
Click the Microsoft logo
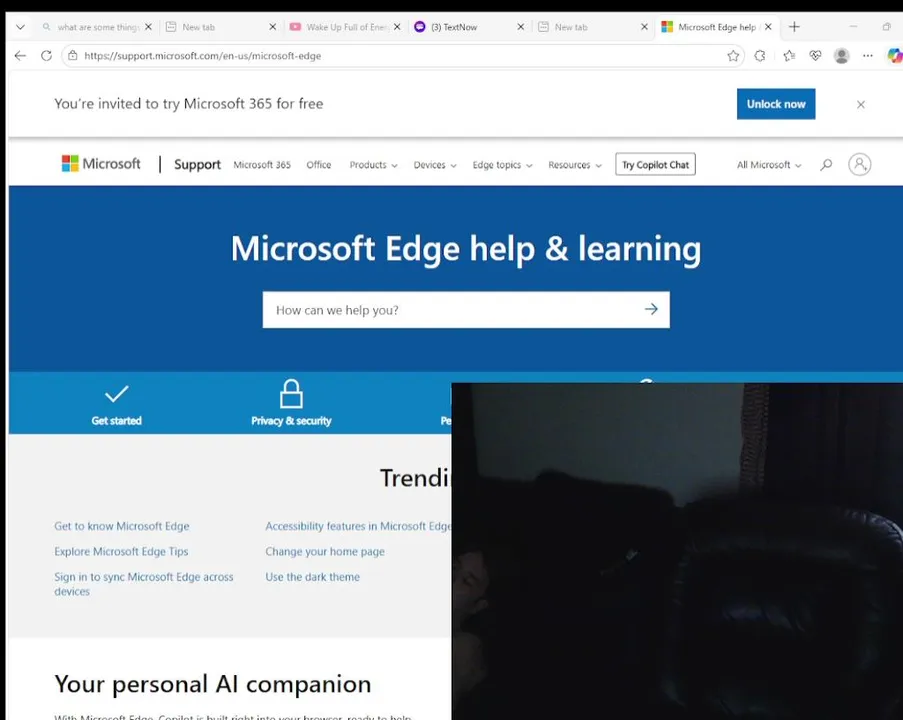pyautogui.click(x=101, y=164)
